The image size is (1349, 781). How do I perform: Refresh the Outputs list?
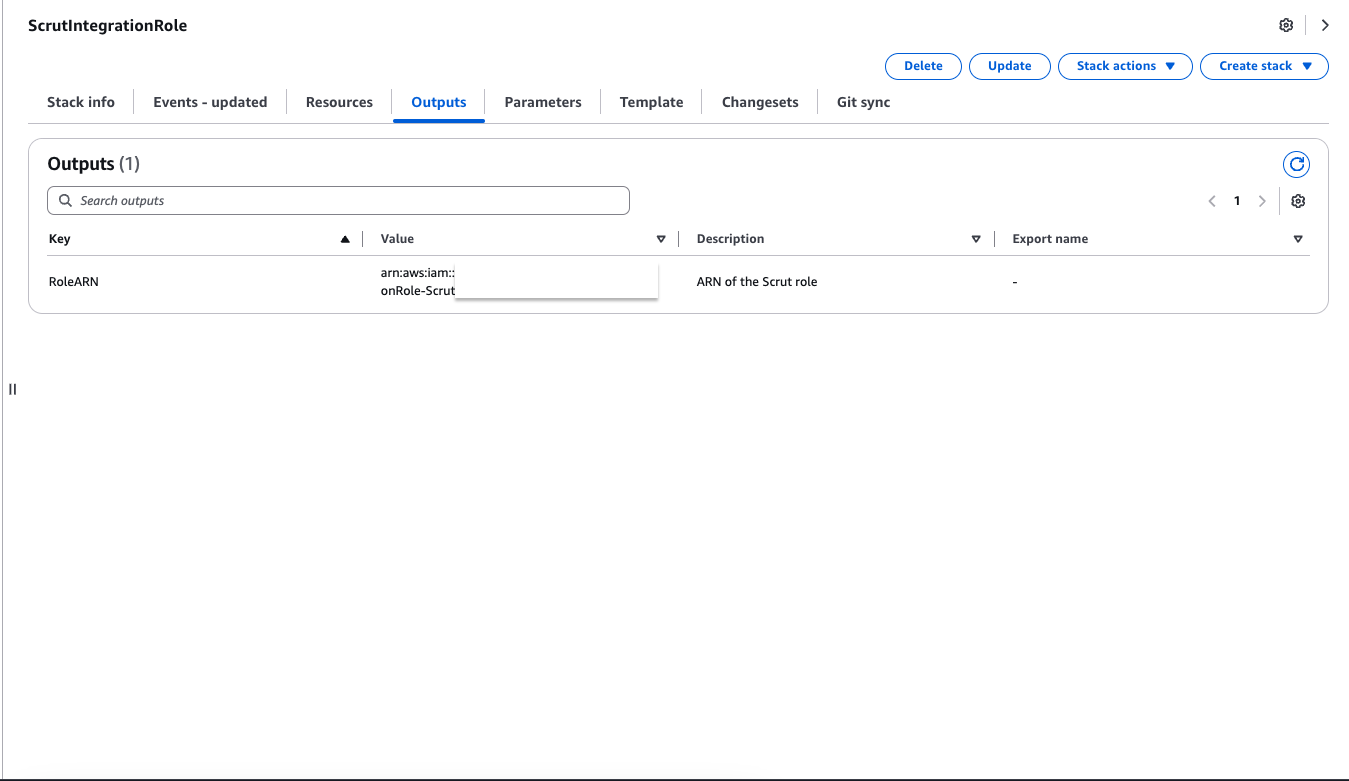(1296, 165)
